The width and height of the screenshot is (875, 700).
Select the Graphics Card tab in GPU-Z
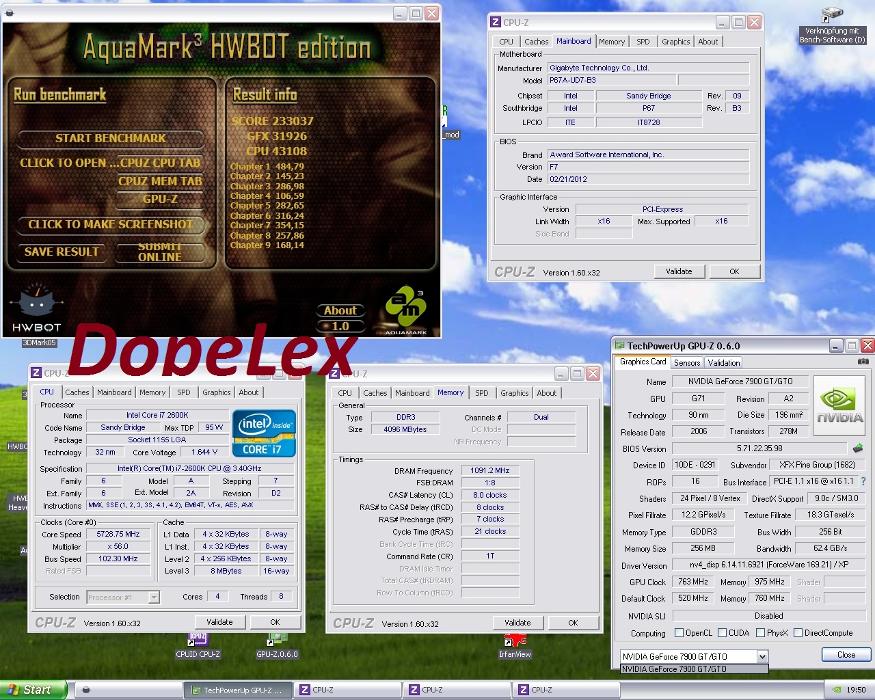click(x=643, y=362)
